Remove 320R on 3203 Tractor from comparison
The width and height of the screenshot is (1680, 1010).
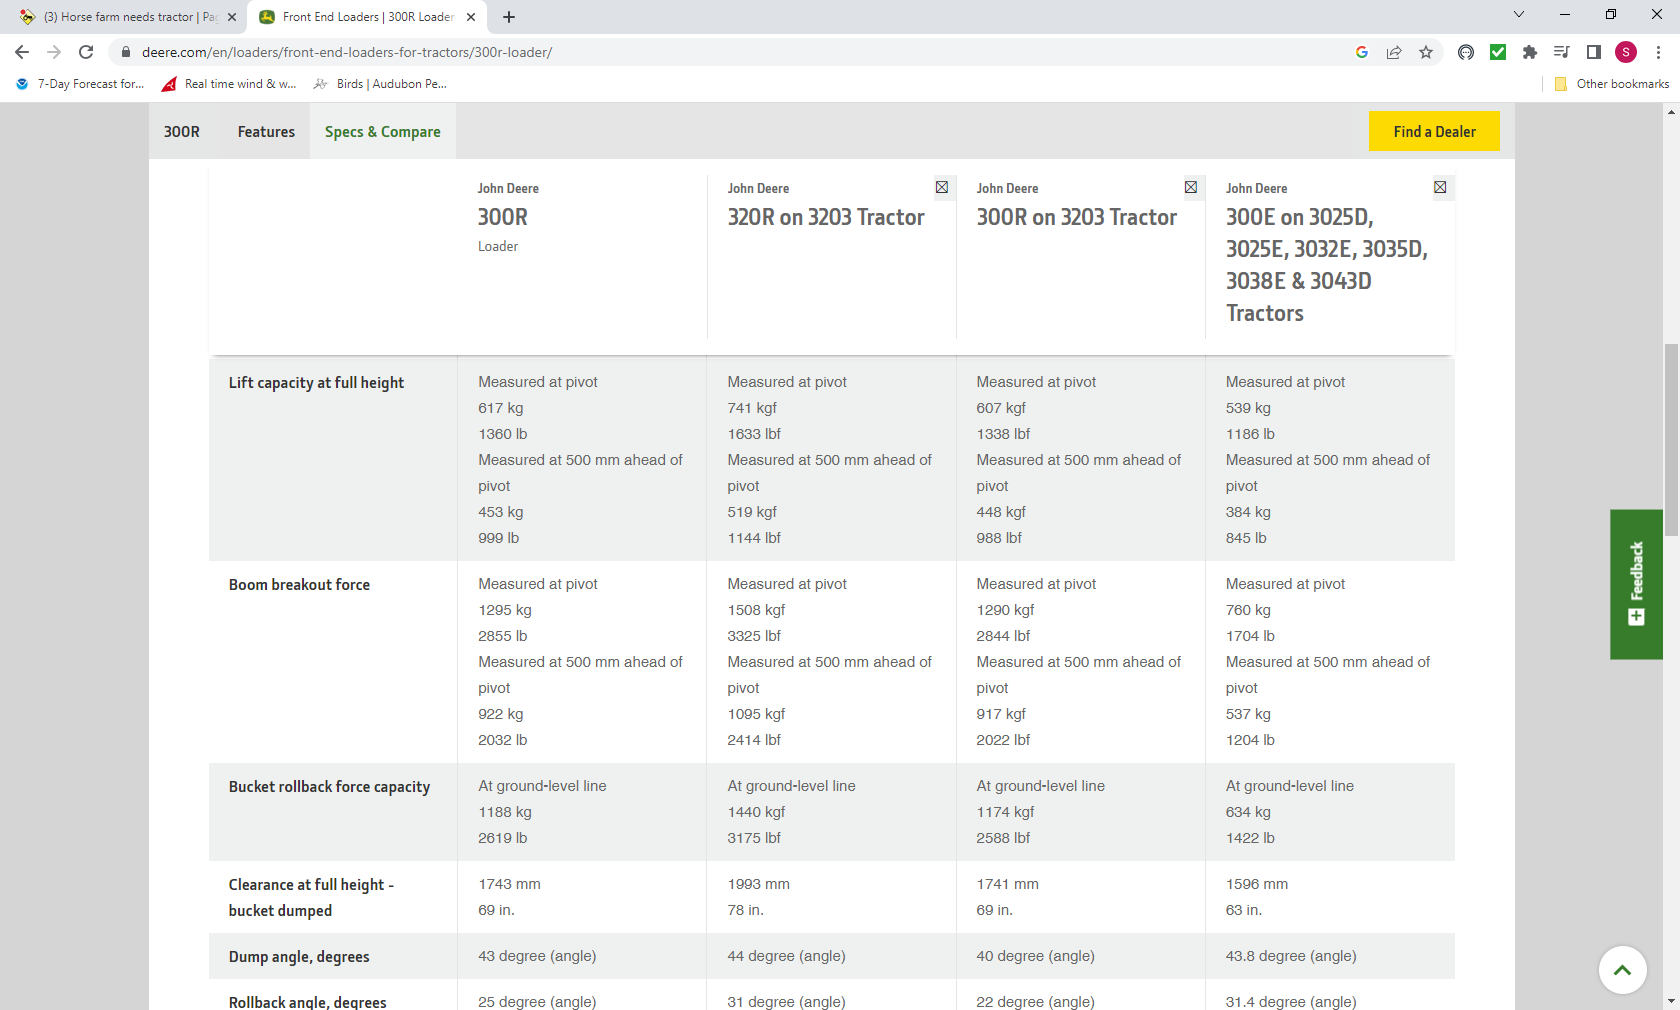click(941, 187)
